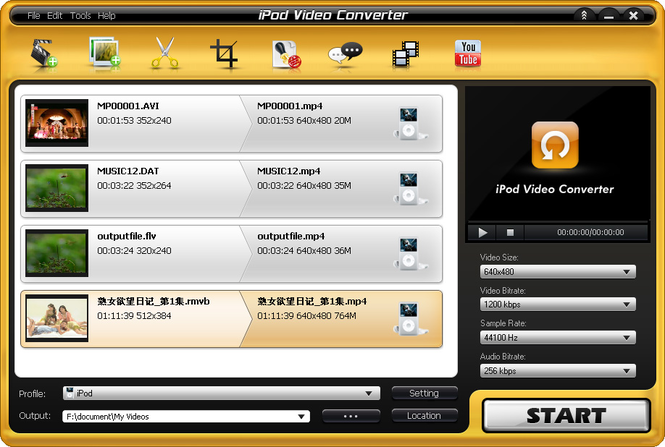665x447 pixels.
Task: Click iPod device icon in the highlighted rmvb row
Action: (x=409, y=319)
